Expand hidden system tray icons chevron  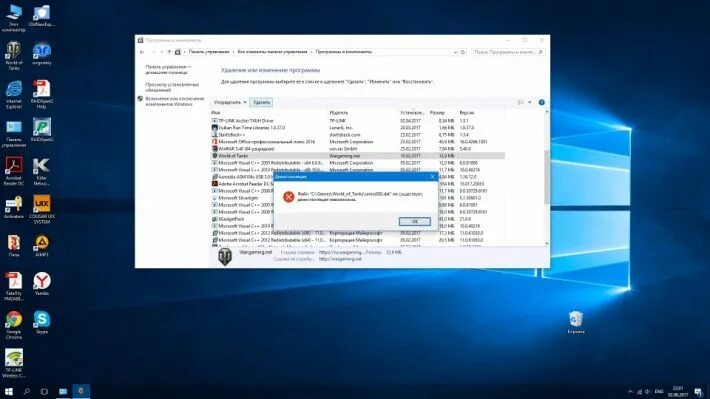[x=630, y=392]
